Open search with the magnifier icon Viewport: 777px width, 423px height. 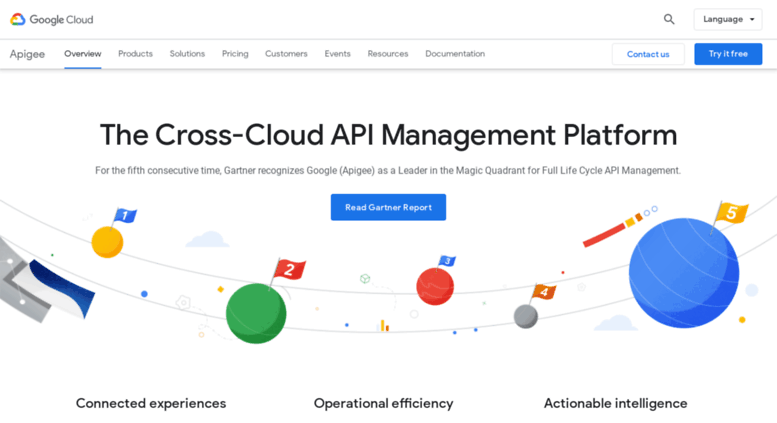tap(669, 19)
